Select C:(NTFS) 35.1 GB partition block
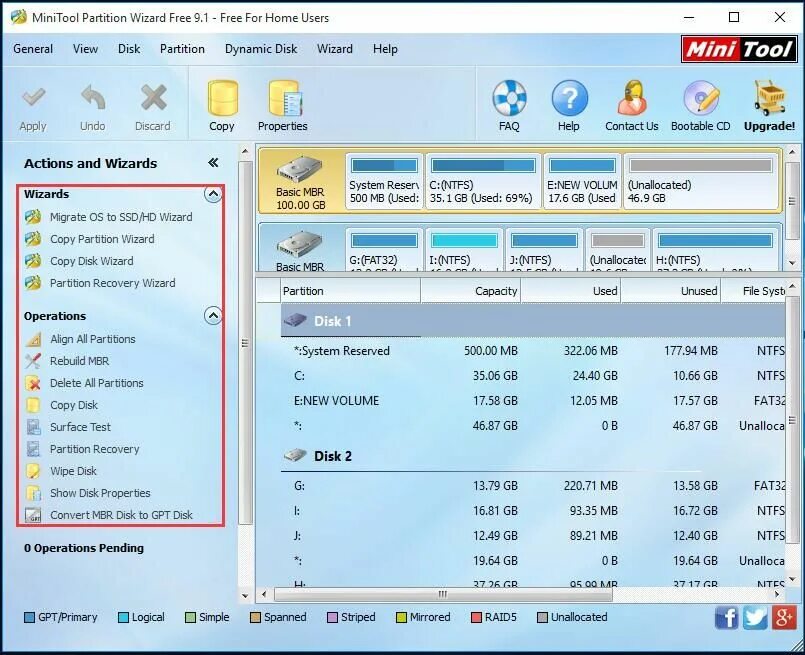The image size is (805, 655). [x=483, y=181]
